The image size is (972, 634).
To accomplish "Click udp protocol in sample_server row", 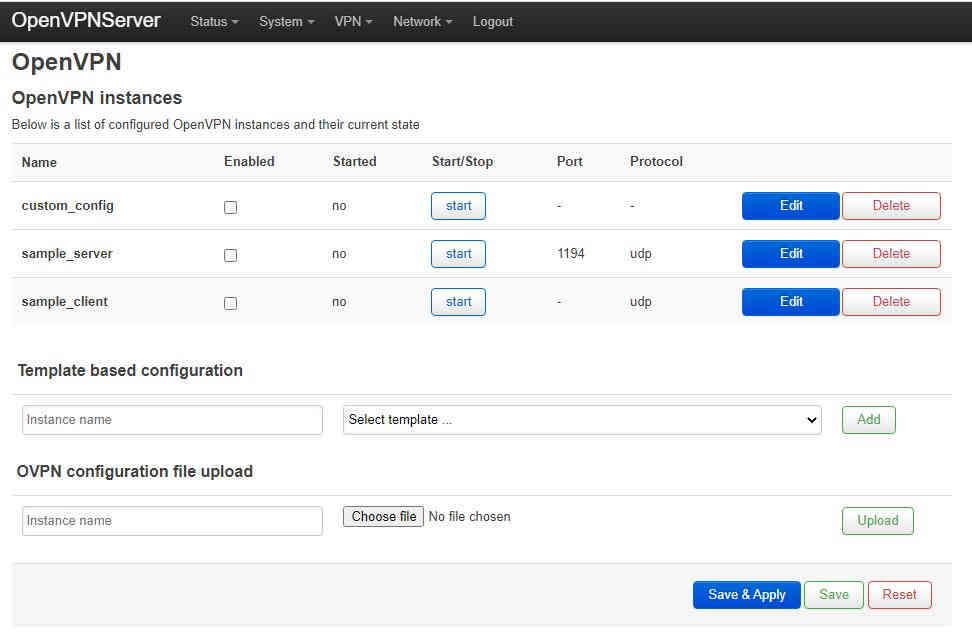I will click(640, 254).
